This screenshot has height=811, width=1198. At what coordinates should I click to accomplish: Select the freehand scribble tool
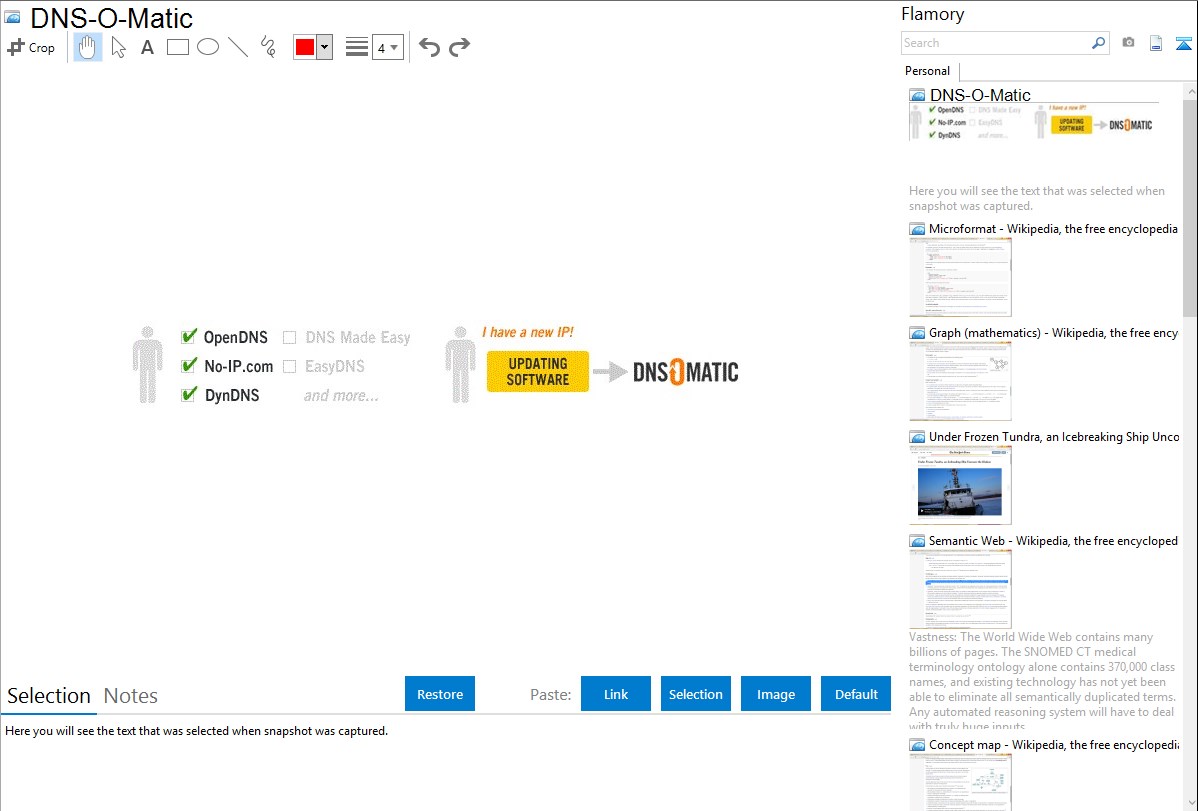coord(268,47)
